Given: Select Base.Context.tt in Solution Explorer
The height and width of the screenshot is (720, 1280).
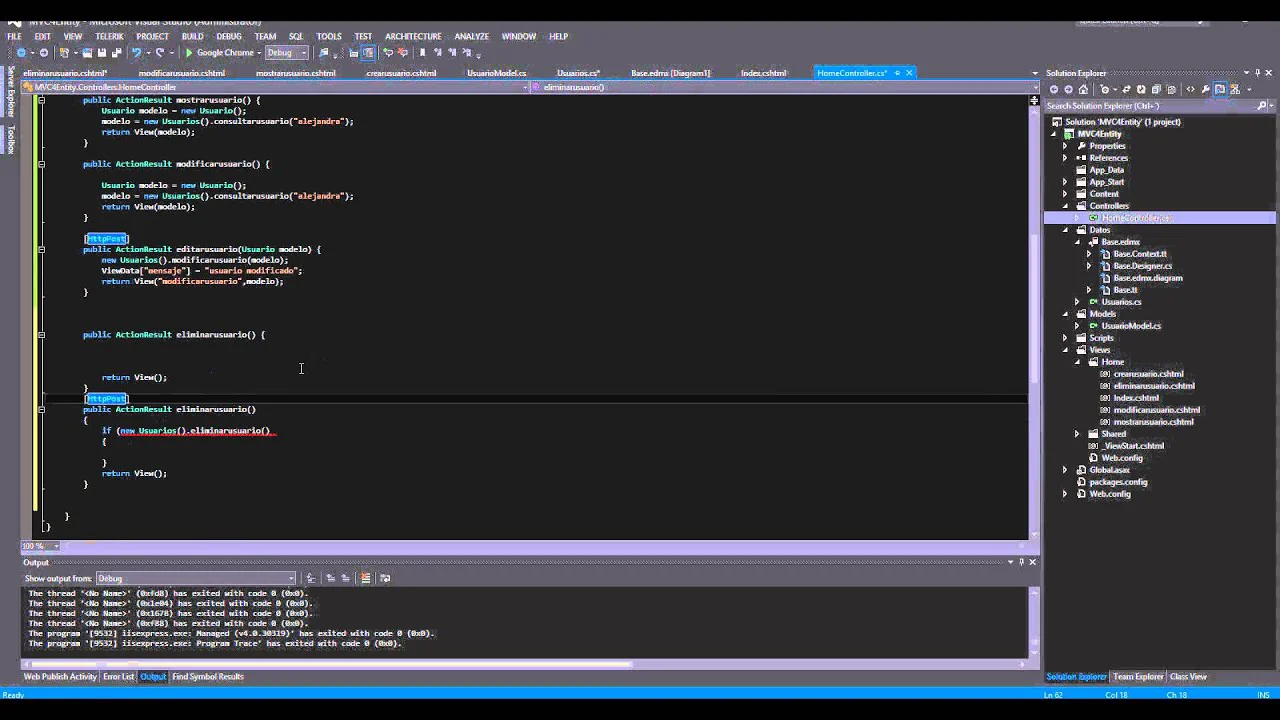Looking at the screenshot, I should pos(1140,254).
